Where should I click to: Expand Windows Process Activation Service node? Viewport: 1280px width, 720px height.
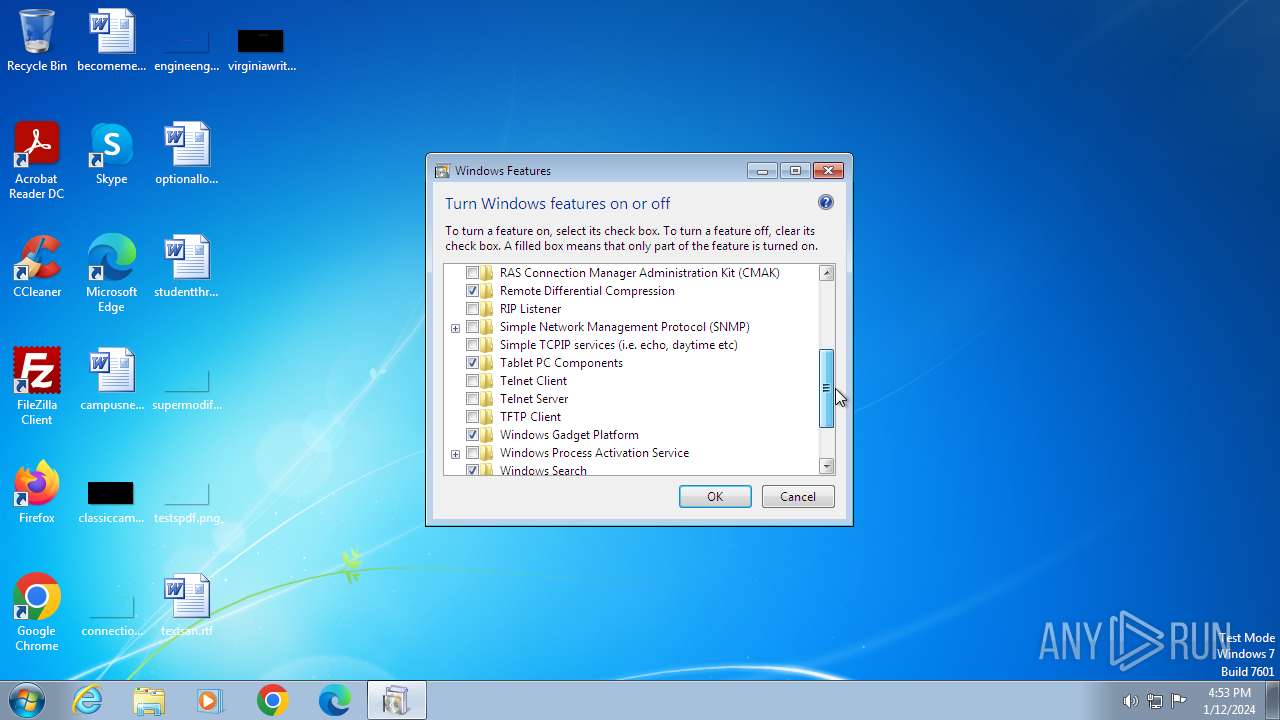click(x=455, y=454)
